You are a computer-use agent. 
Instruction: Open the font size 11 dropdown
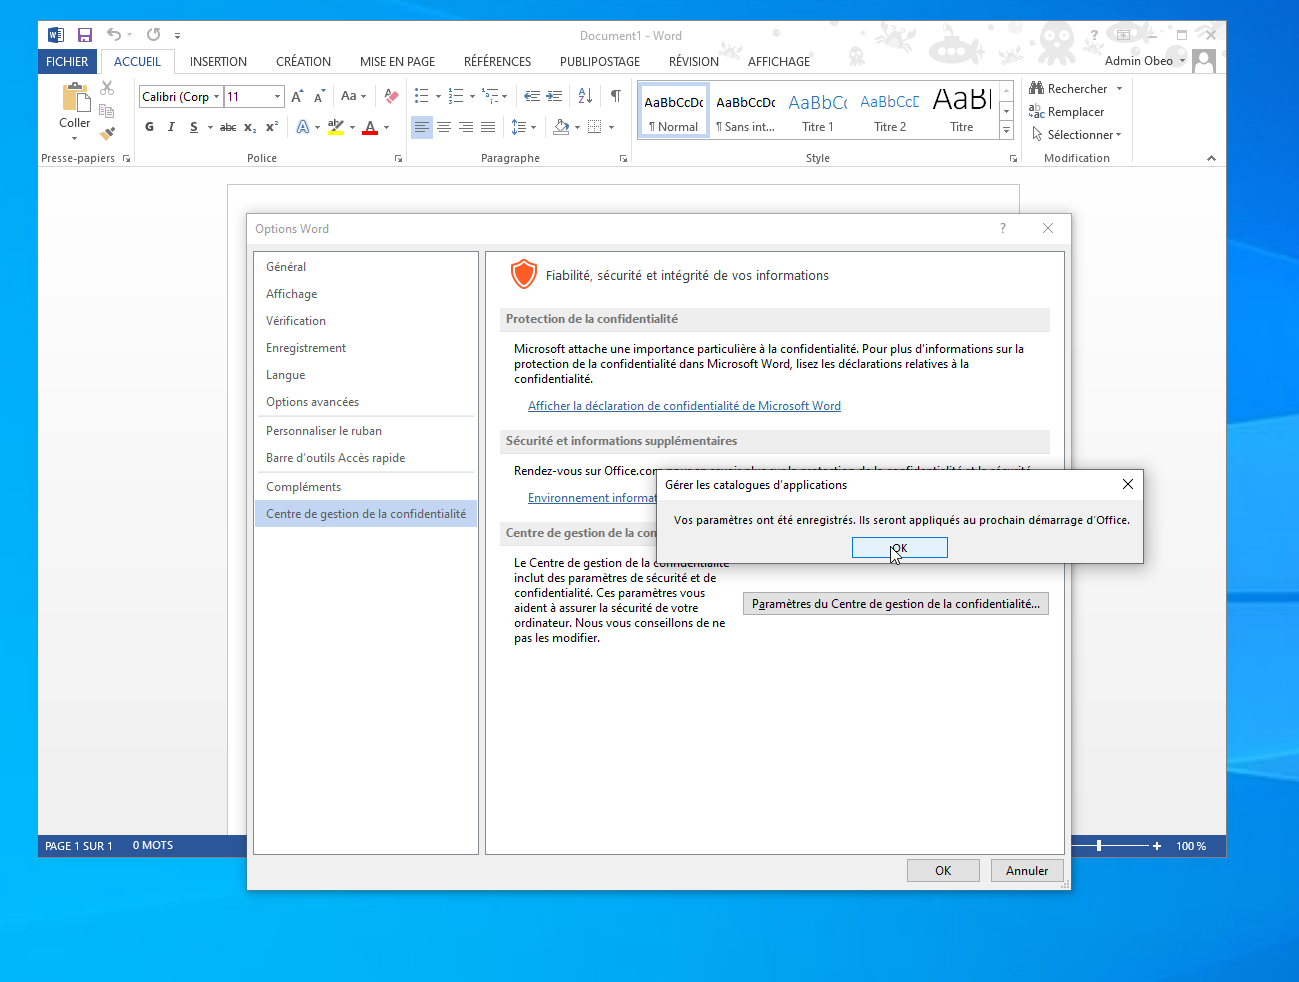[x=277, y=97]
